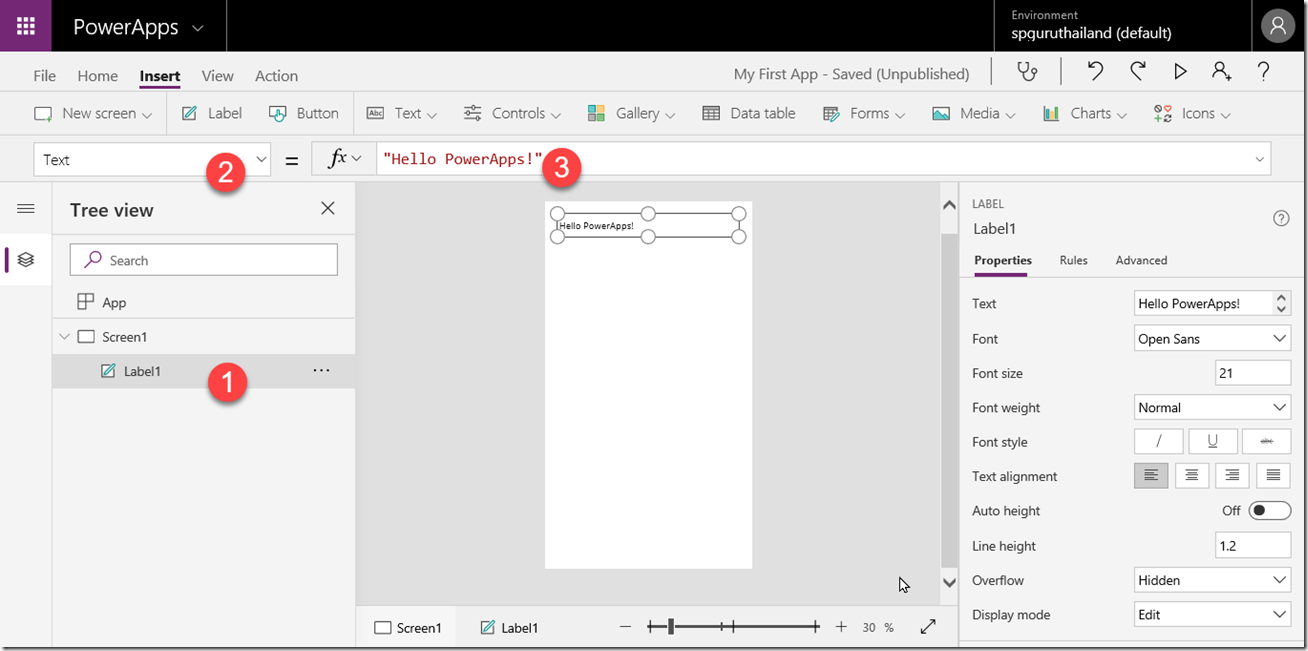The image size is (1308, 651).
Task: Open the Help question mark icon
Action: click(1264, 72)
